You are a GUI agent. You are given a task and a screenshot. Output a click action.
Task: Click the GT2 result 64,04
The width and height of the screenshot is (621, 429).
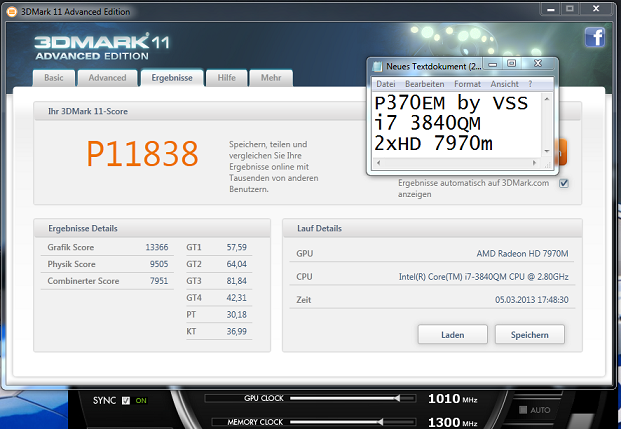(236, 264)
